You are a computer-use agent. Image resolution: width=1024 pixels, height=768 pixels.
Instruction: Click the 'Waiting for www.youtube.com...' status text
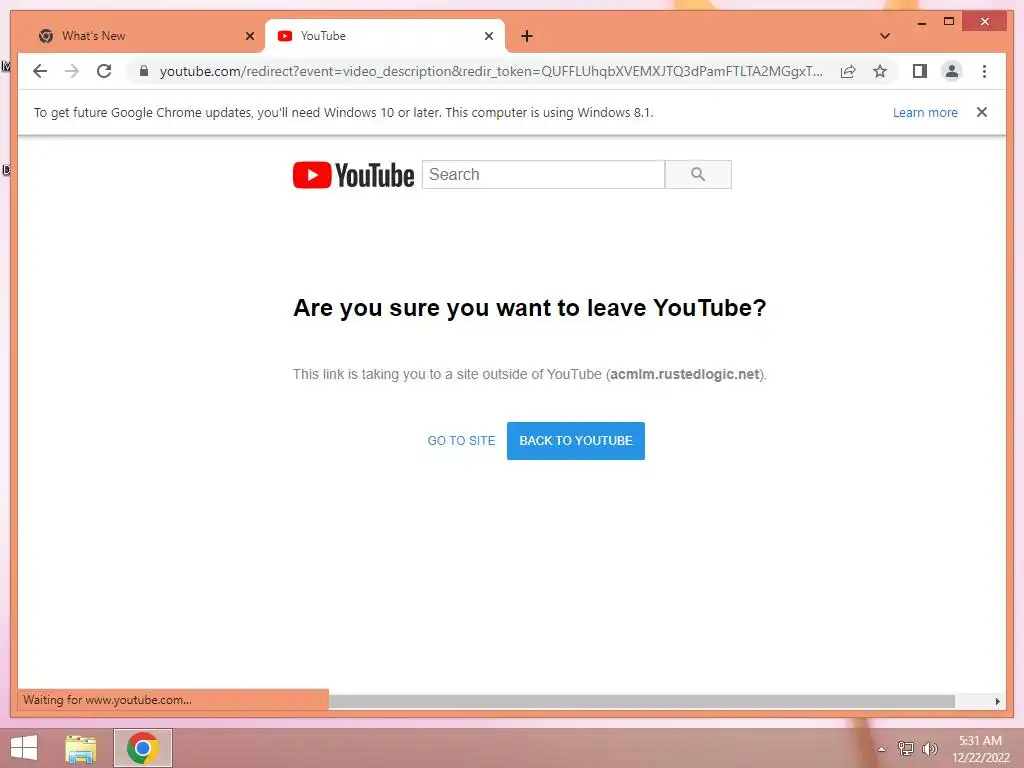(x=107, y=700)
